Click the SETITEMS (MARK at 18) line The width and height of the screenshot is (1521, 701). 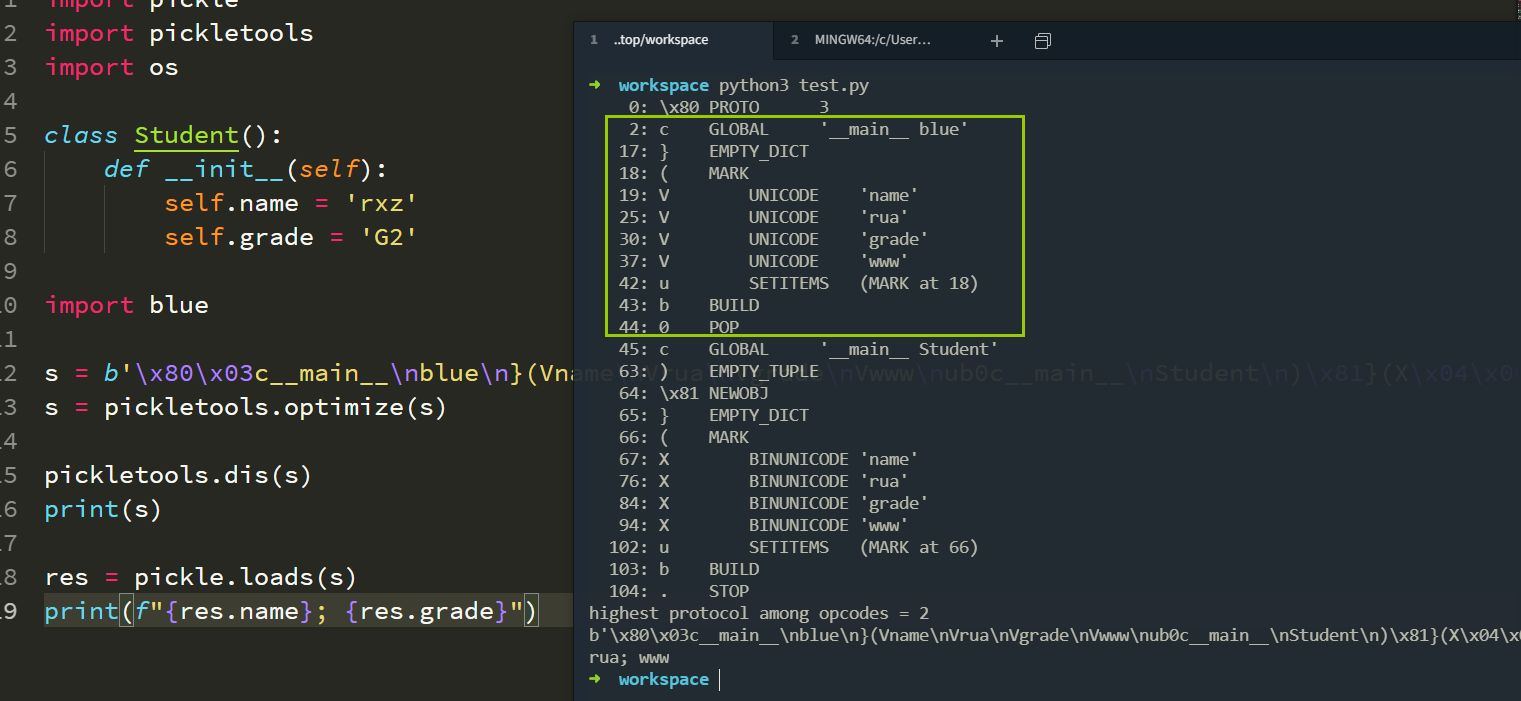(862, 283)
